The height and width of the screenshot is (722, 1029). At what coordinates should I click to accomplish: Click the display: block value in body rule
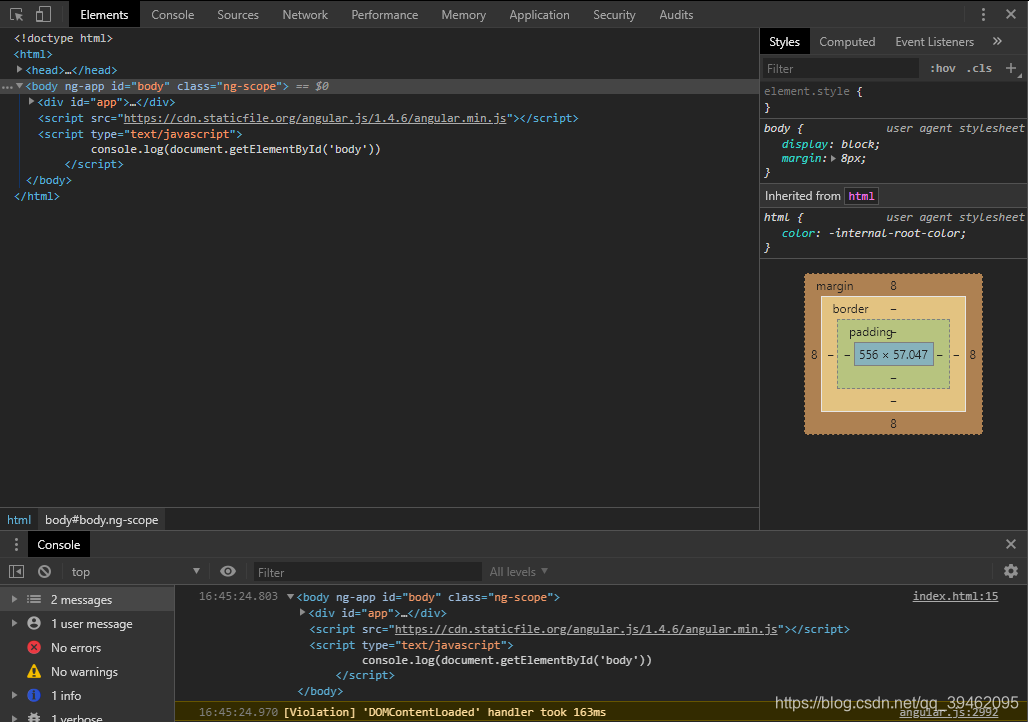pos(860,144)
